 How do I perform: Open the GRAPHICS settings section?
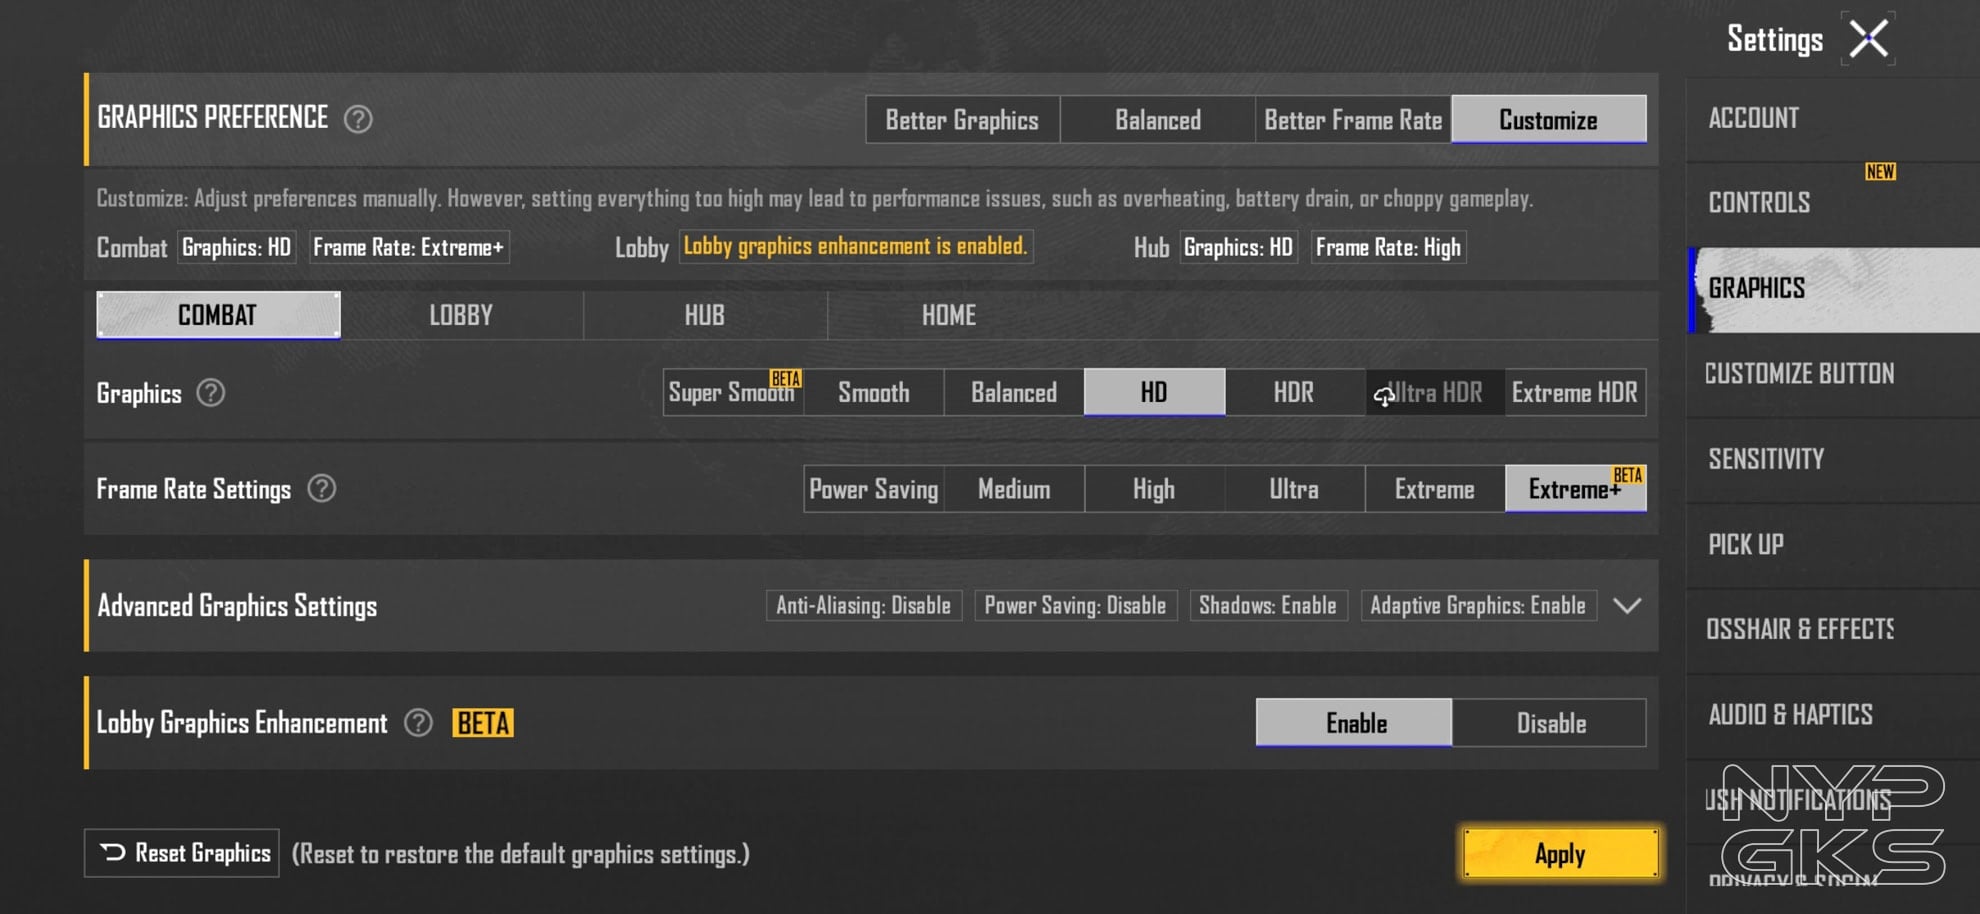(x=1832, y=289)
